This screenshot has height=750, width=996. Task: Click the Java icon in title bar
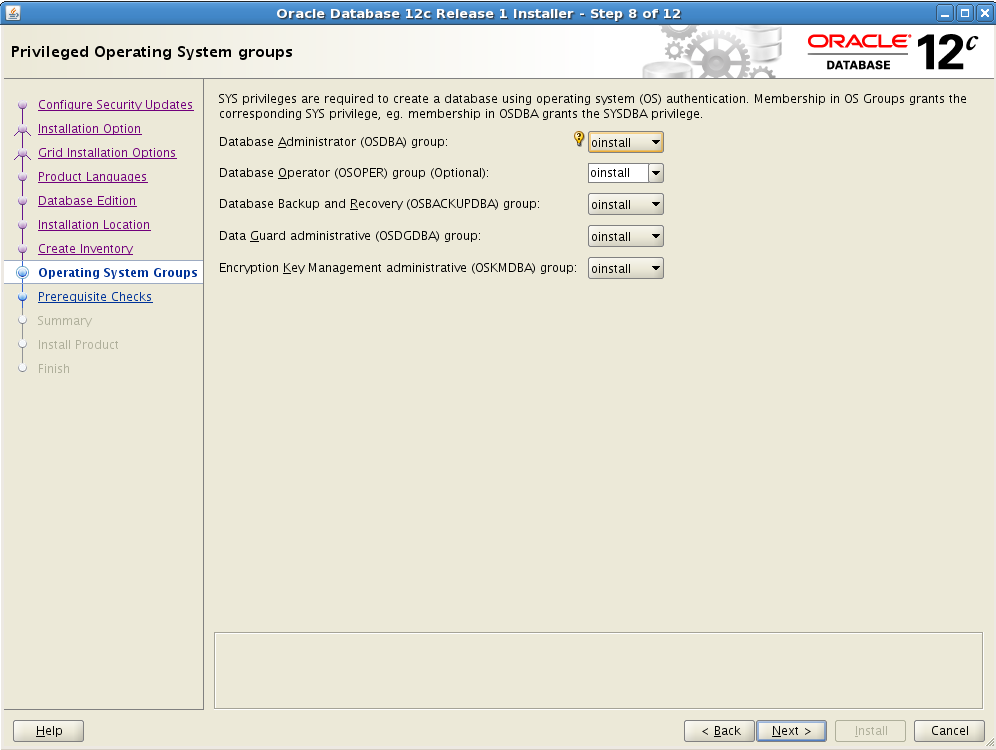coord(13,13)
